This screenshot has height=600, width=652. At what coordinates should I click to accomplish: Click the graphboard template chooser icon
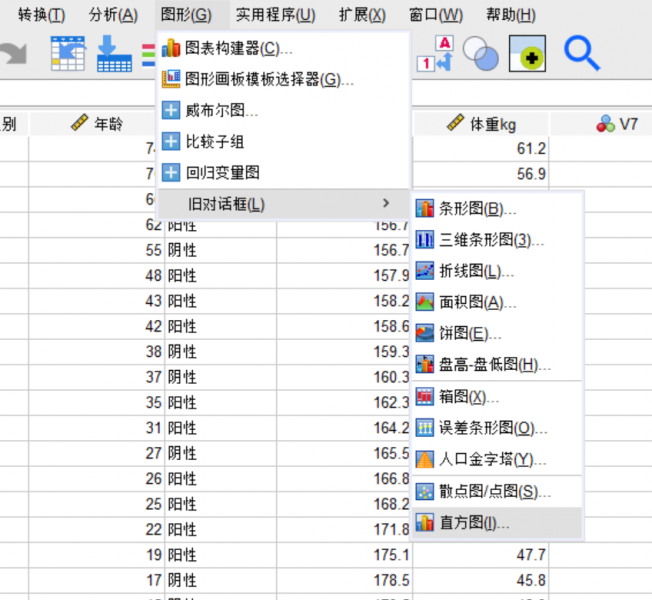171,79
